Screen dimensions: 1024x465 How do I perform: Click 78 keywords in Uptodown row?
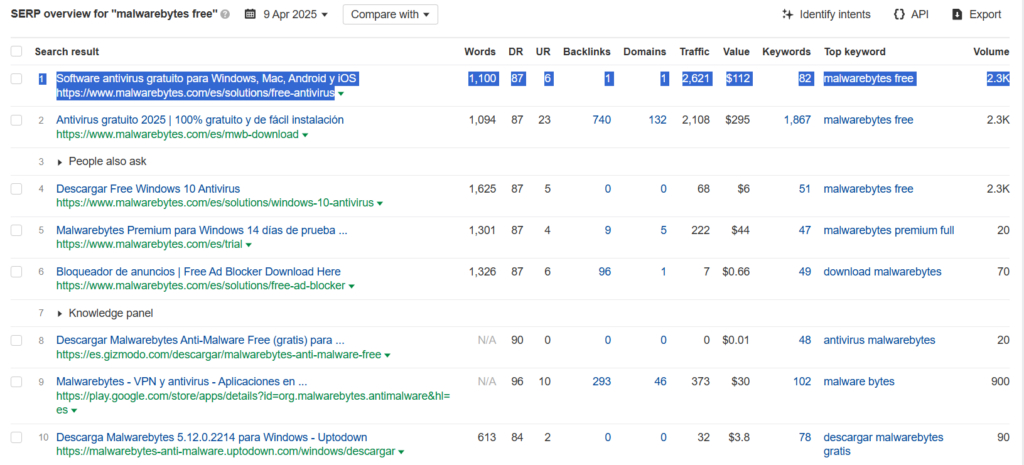point(805,438)
